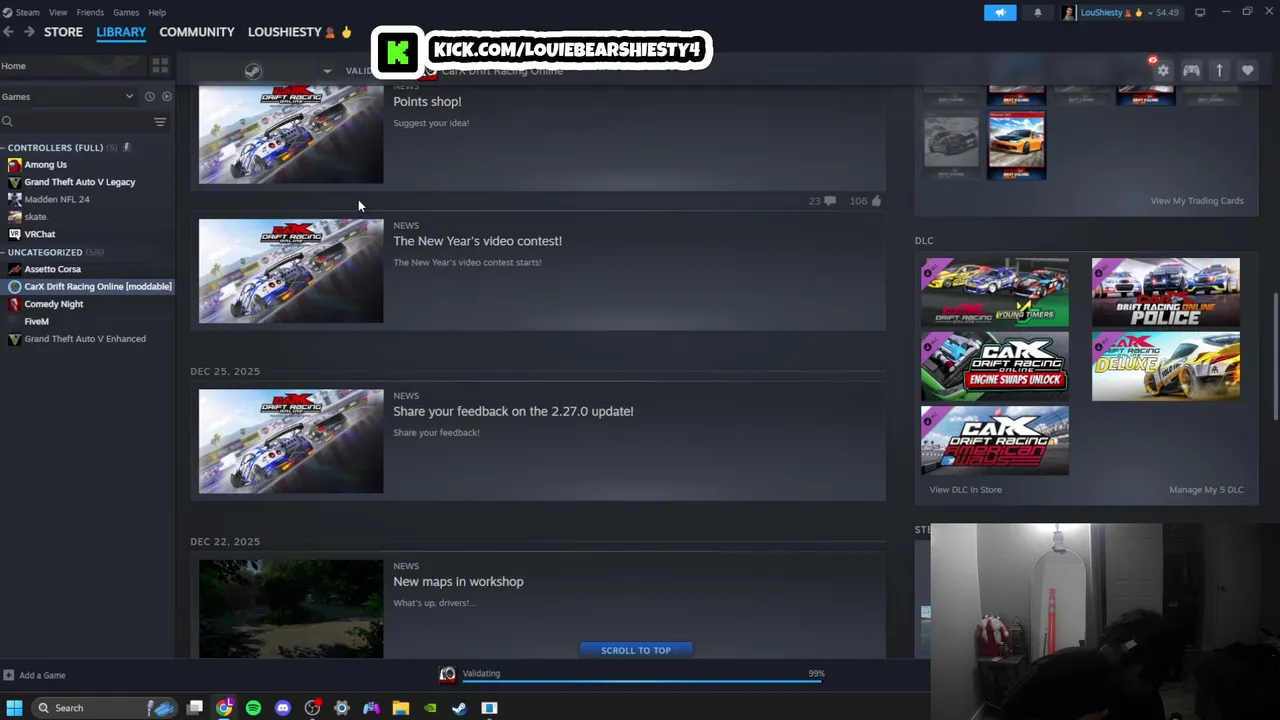Open the View menu

(x=58, y=12)
